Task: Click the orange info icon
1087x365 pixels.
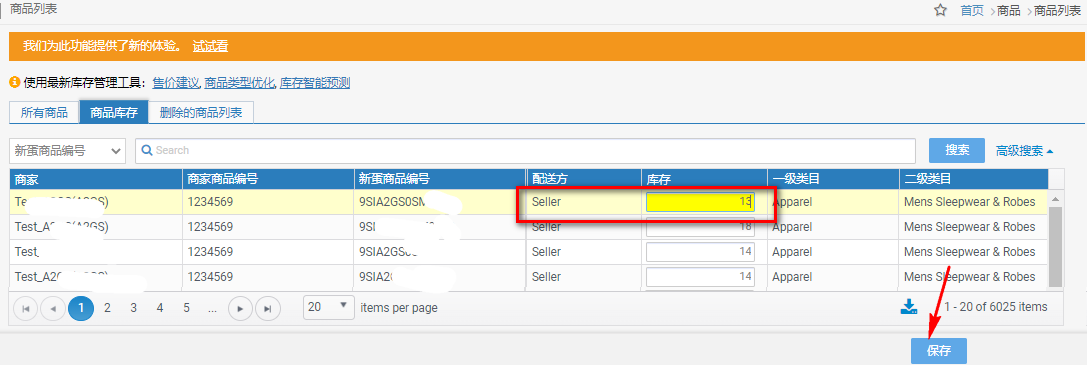Action: (x=15, y=82)
